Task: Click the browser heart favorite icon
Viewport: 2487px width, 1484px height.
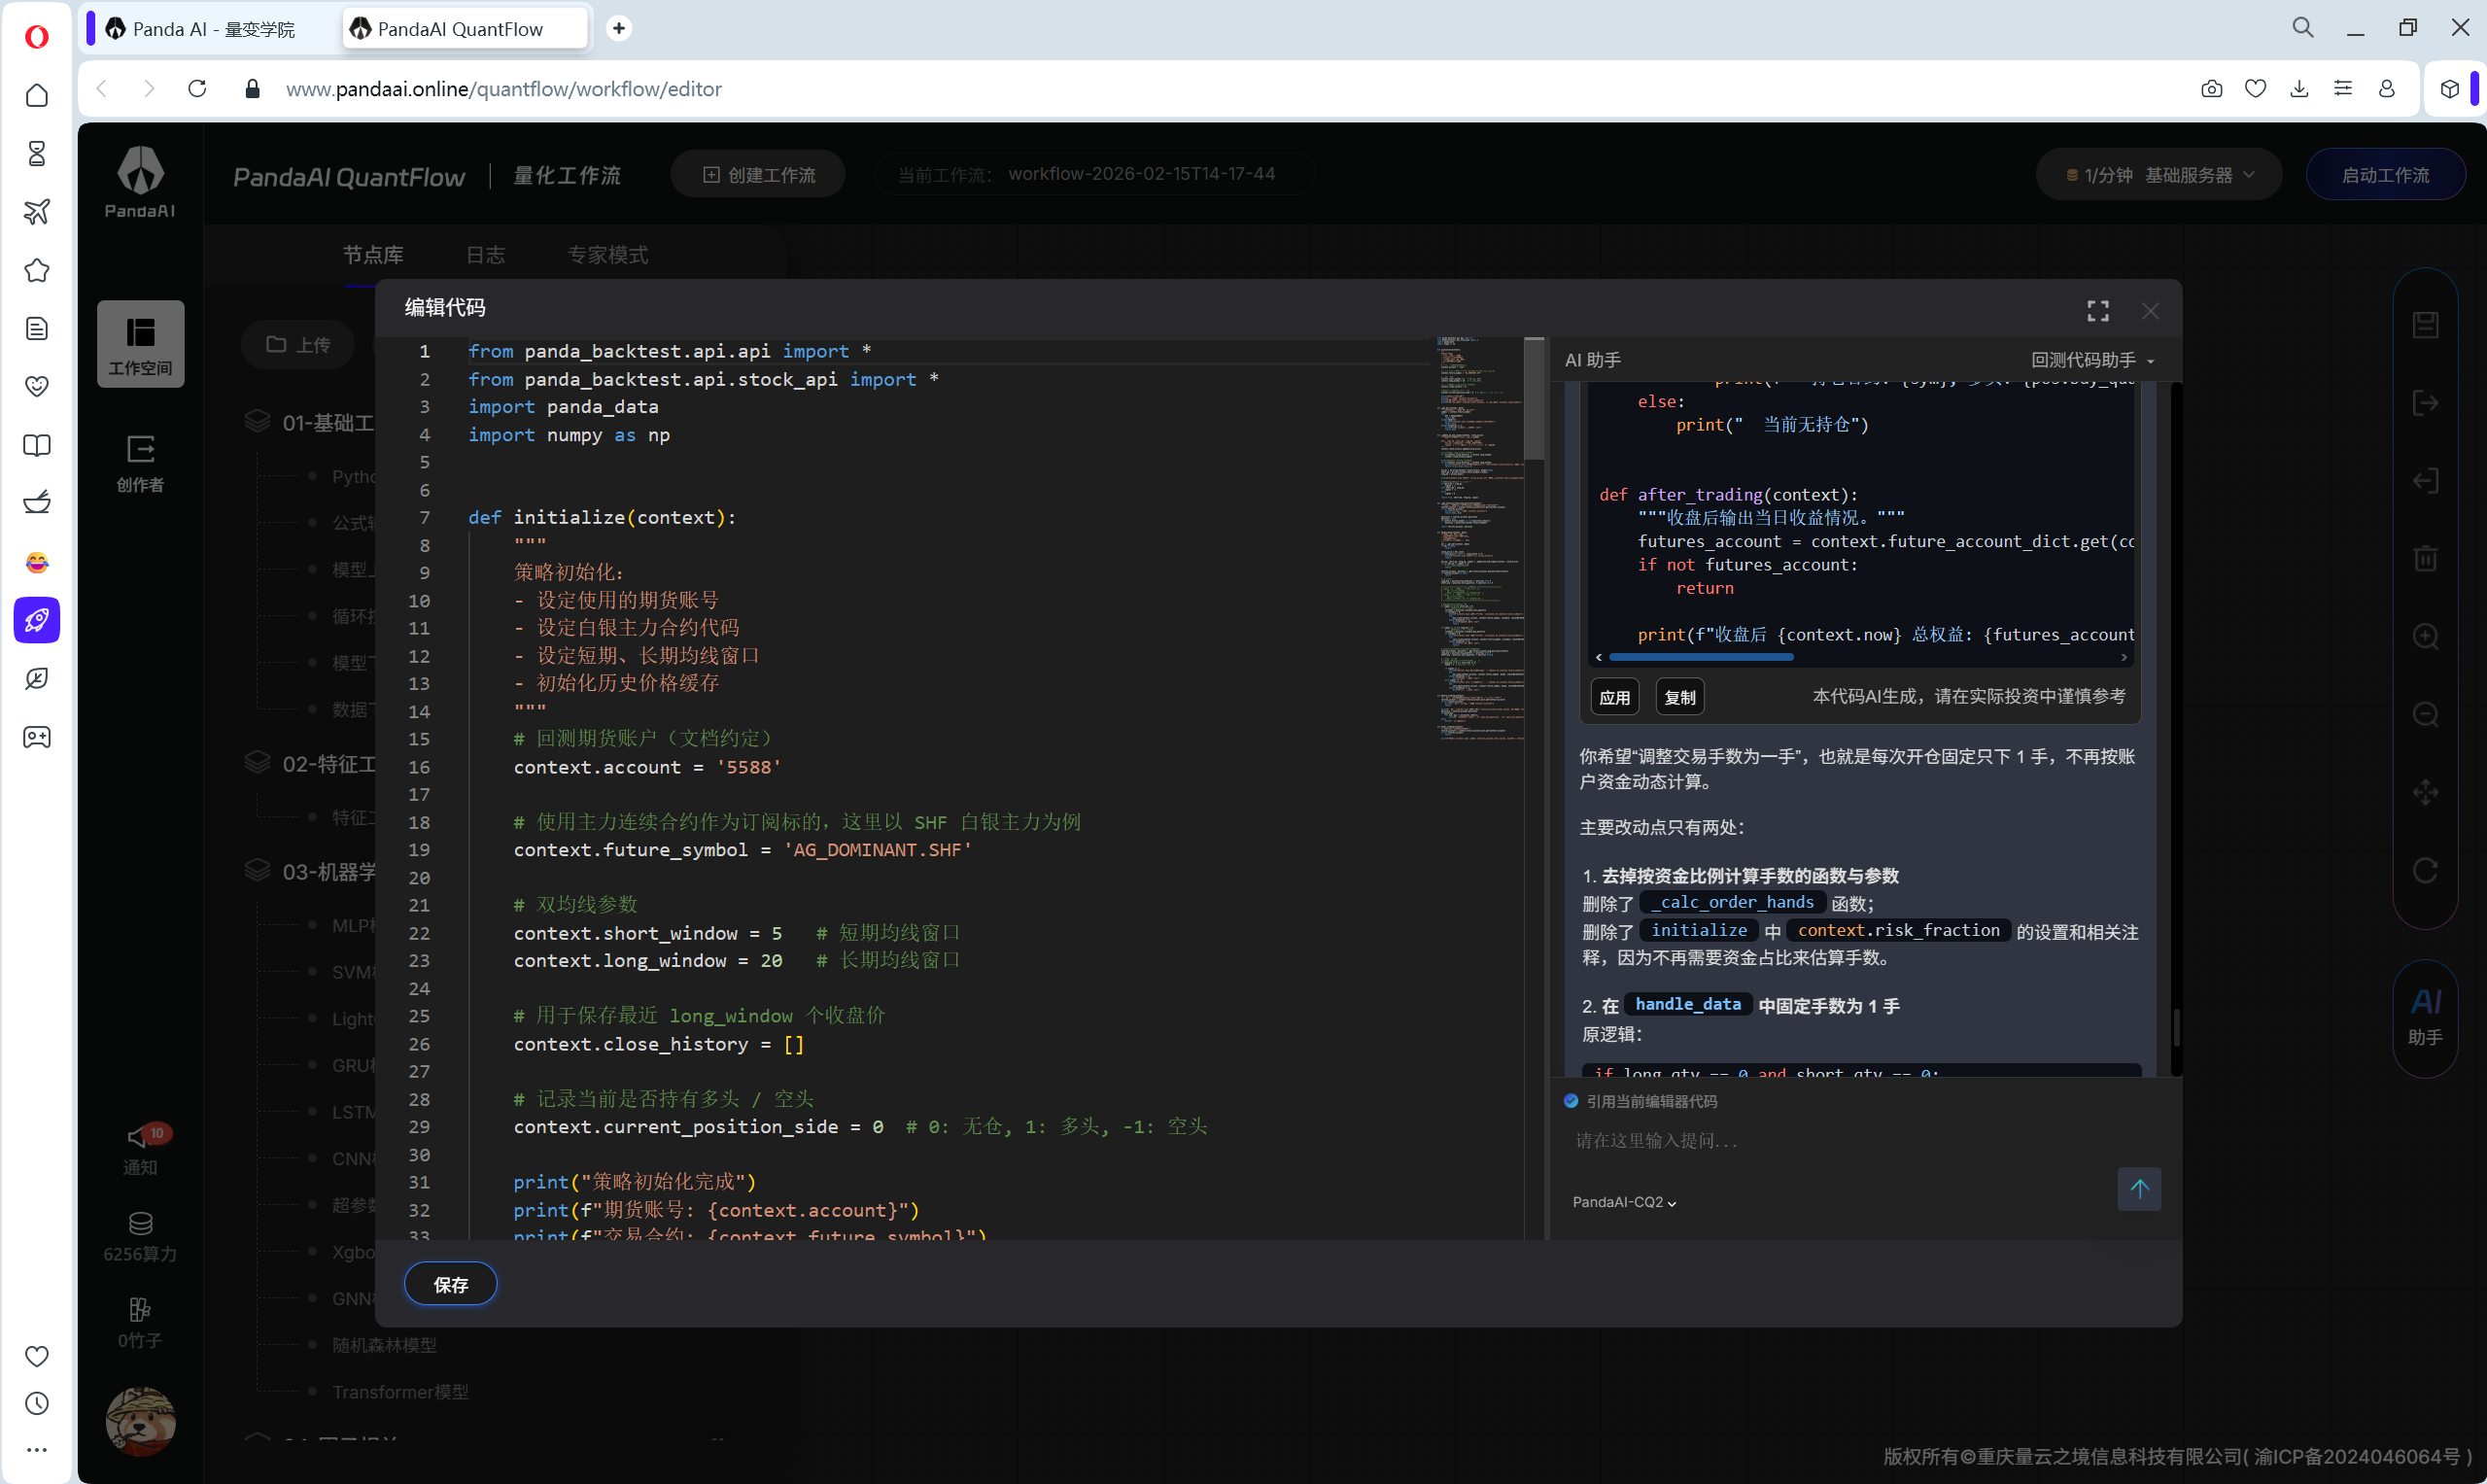Action: tap(2255, 88)
